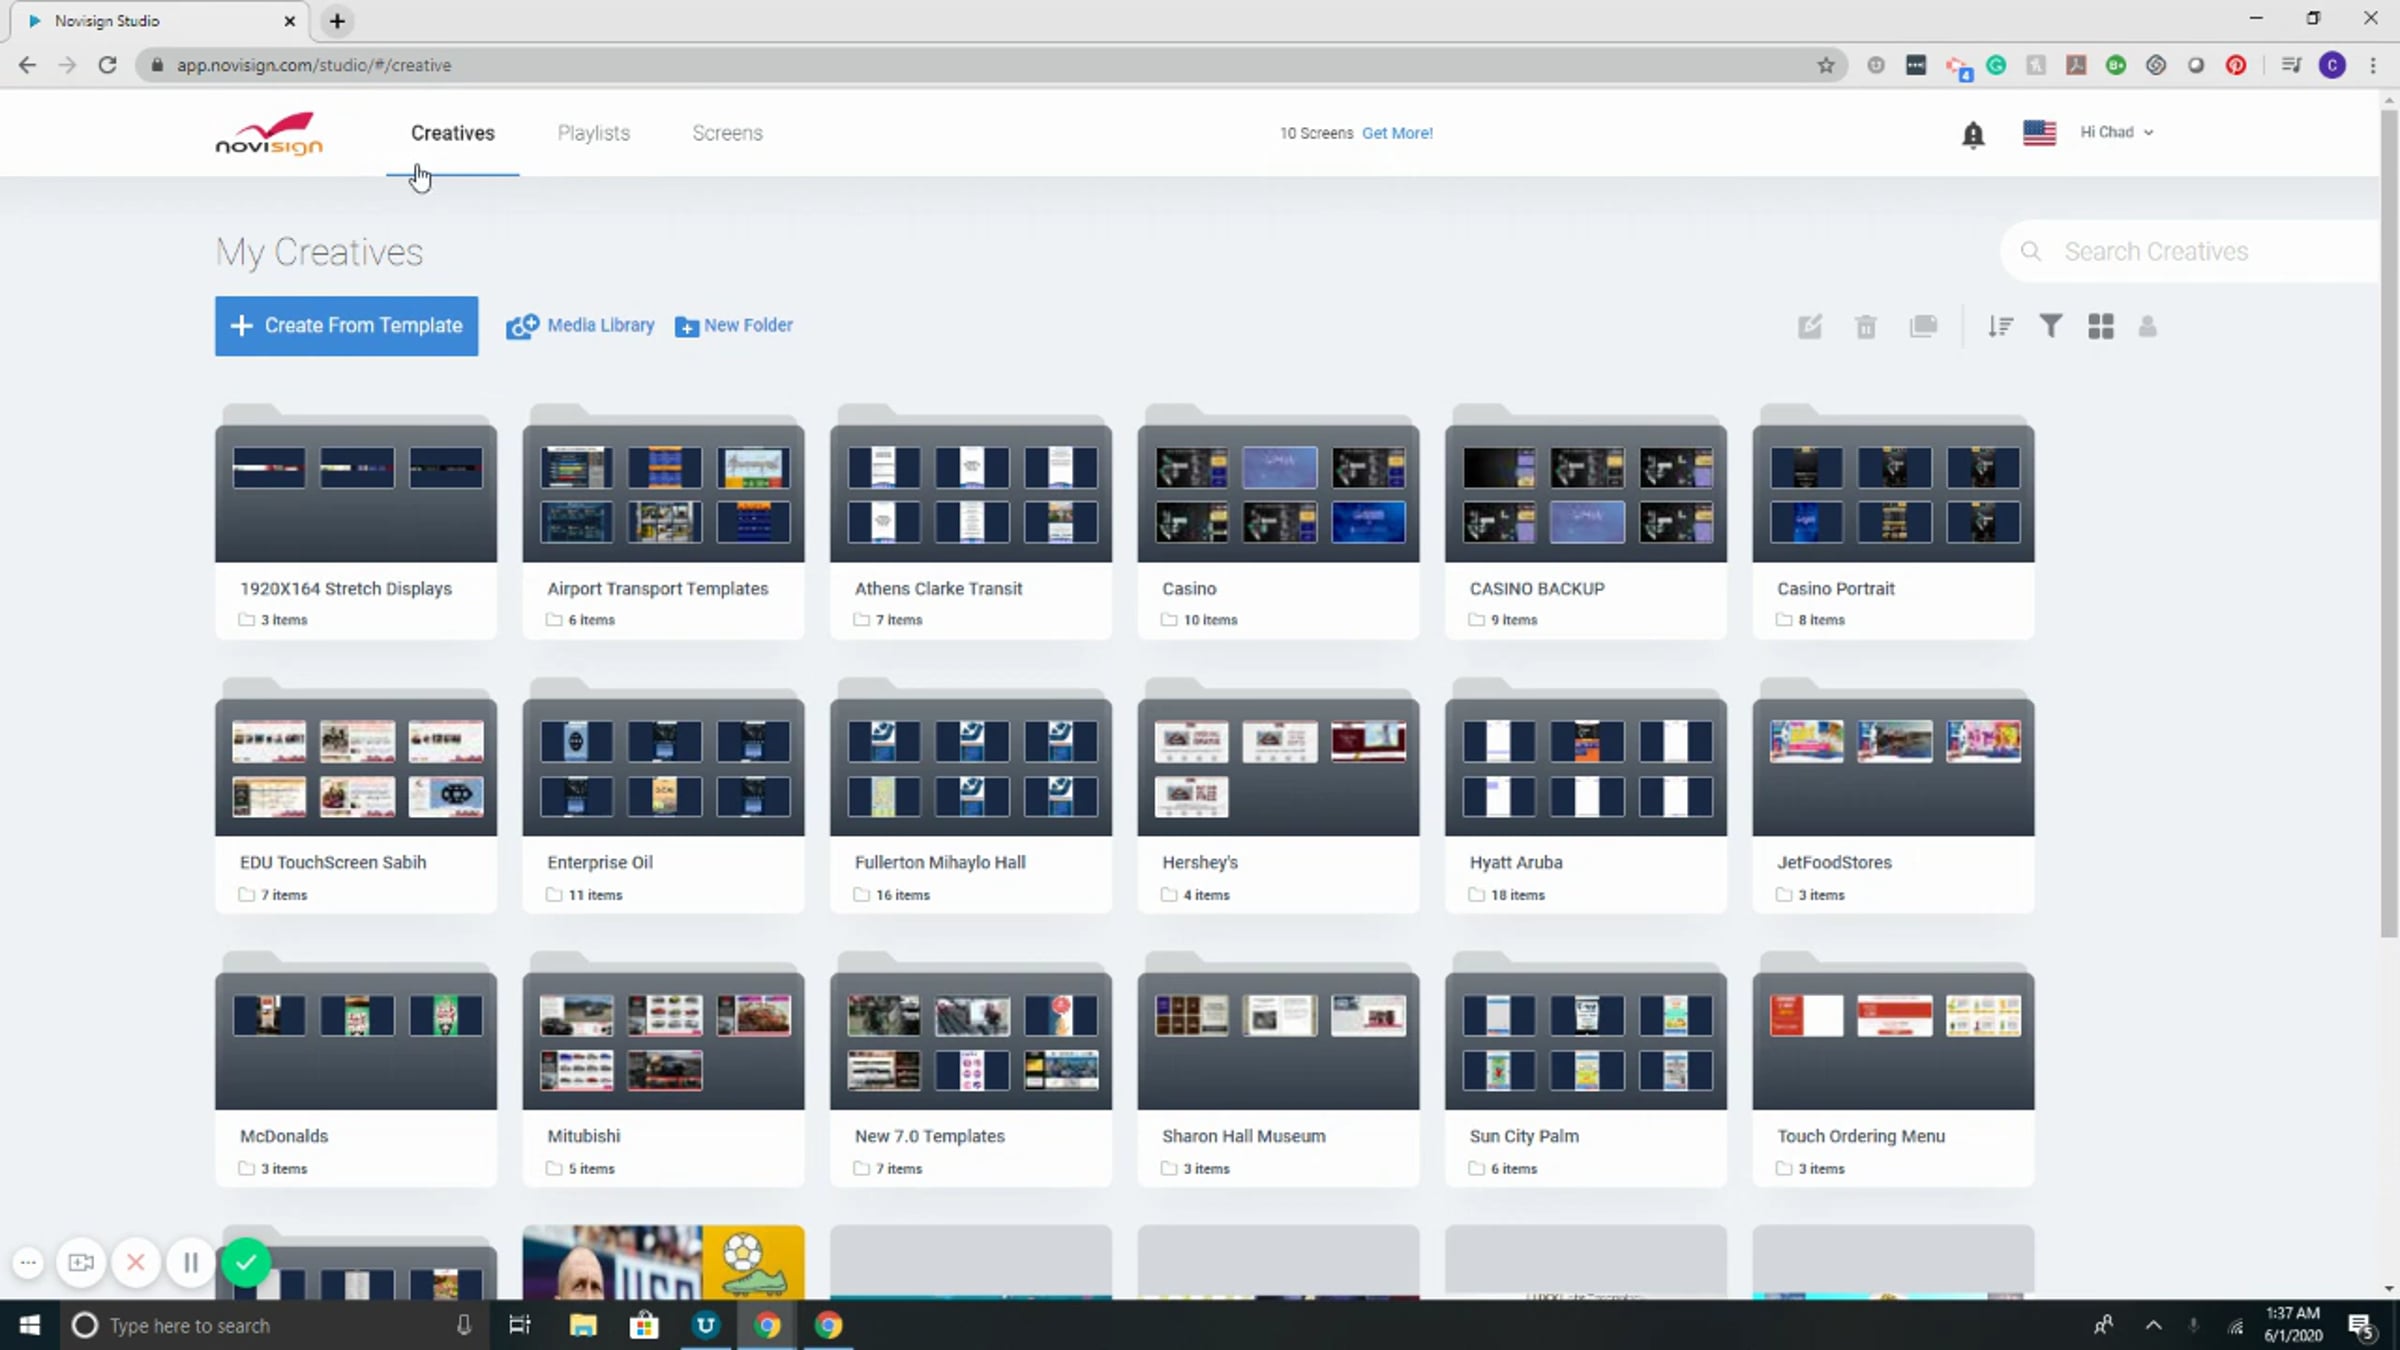Click Create From Template button
Screen dimensions: 2400x1350
tap(346, 326)
